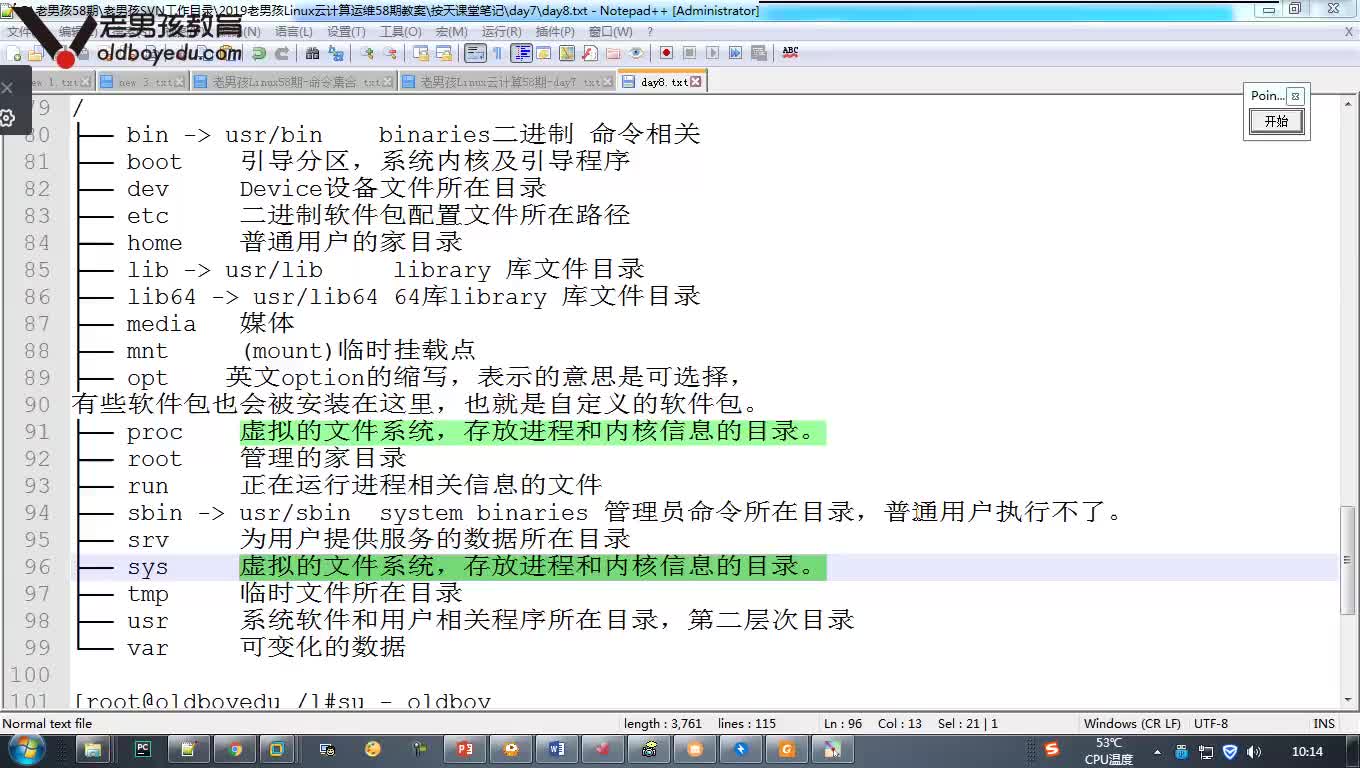Open the 运行(R) menu
The height and width of the screenshot is (768, 1360).
click(501, 32)
